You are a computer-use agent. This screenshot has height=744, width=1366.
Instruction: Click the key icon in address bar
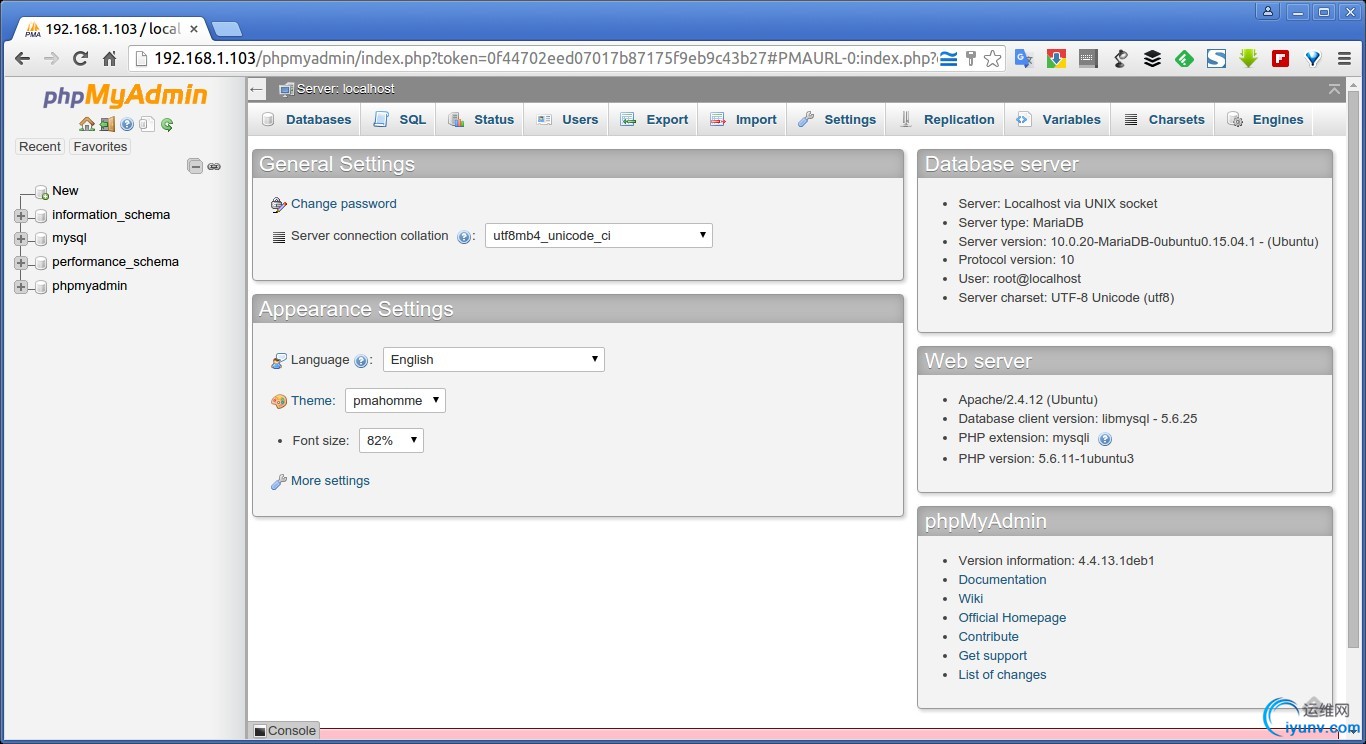970,59
